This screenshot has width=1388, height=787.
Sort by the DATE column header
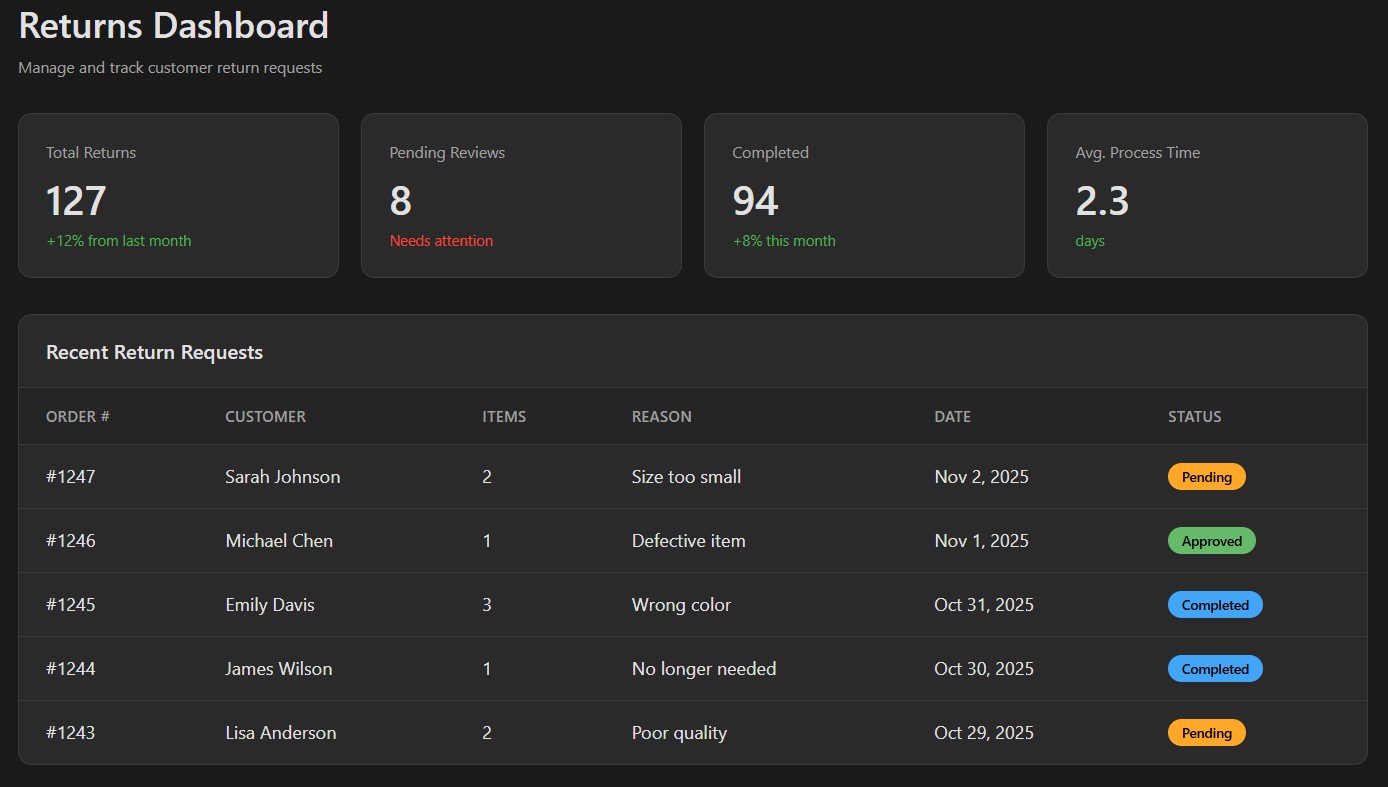click(x=952, y=416)
